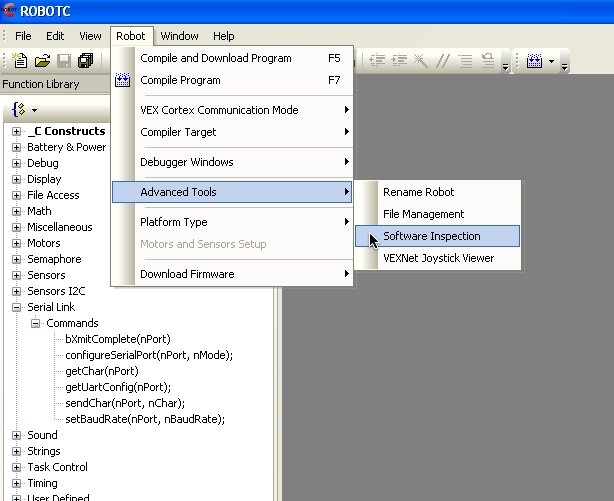The height and width of the screenshot is (501, 614).
Task: Expand the Battery & Power node
Action: 16,147
